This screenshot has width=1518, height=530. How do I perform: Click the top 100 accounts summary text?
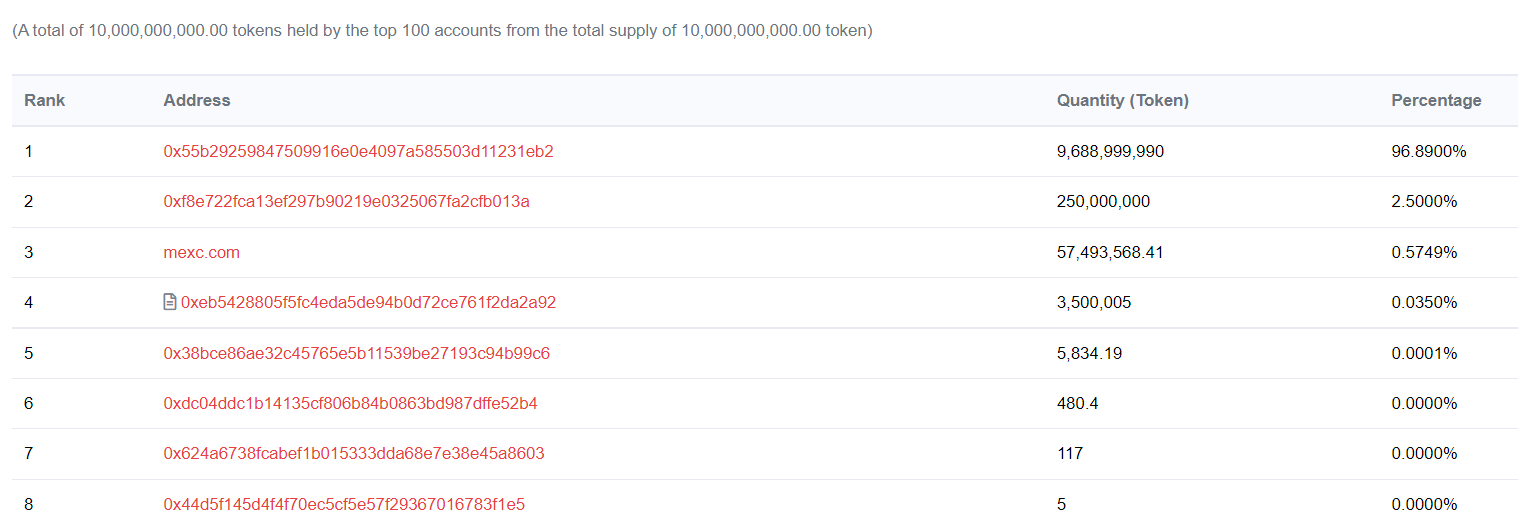tap(442, 30)
